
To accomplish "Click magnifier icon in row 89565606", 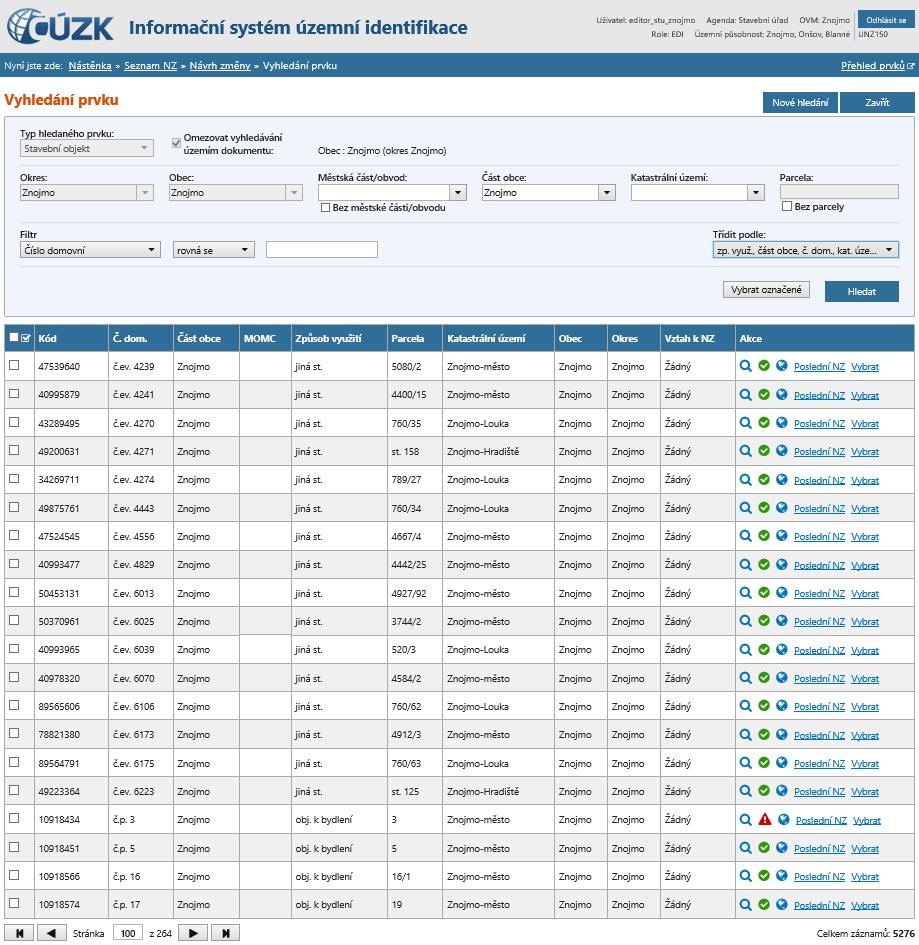I will 745,706.
